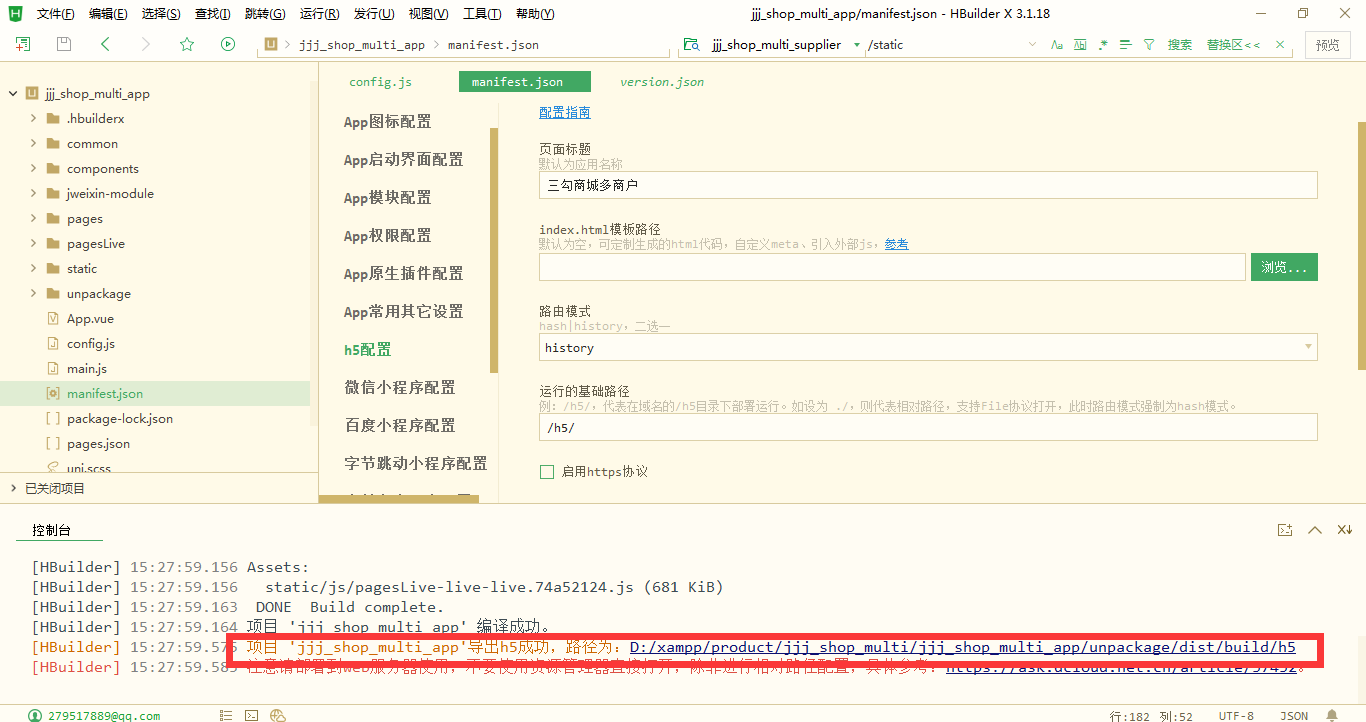
Task: Click the index.html模板路径 input field
Action: [892, 267]
